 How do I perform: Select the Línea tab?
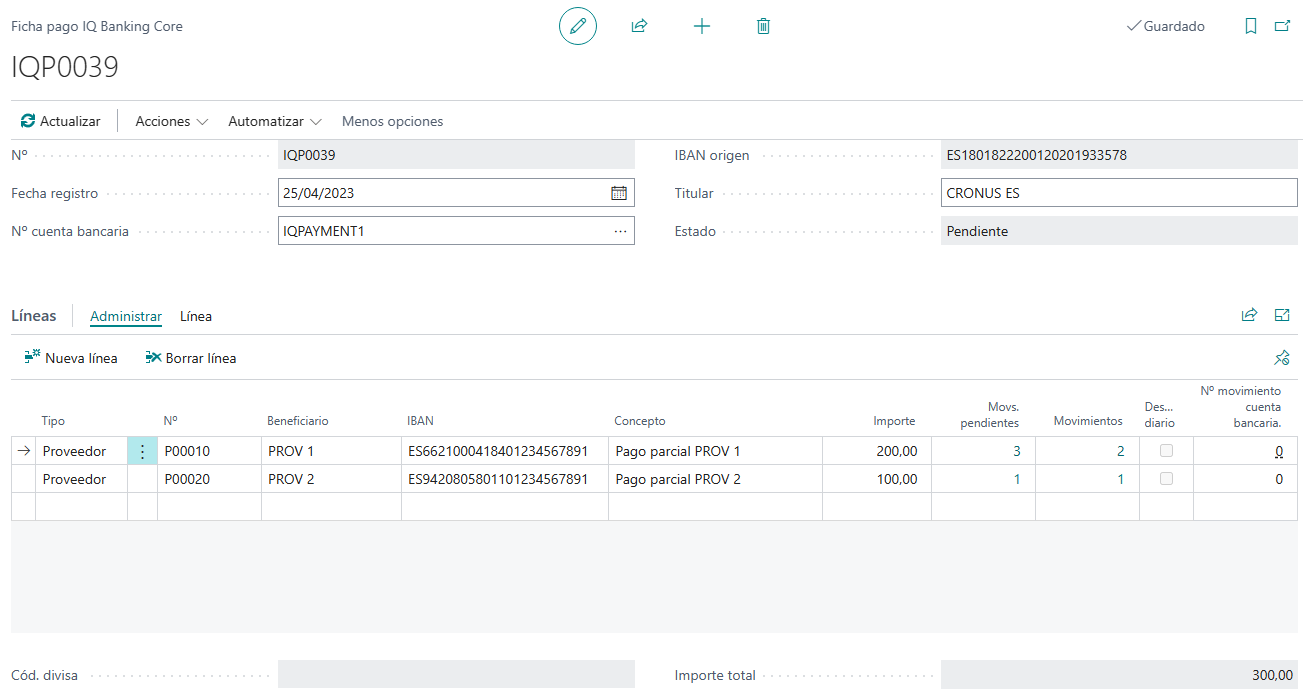point(195,316)
